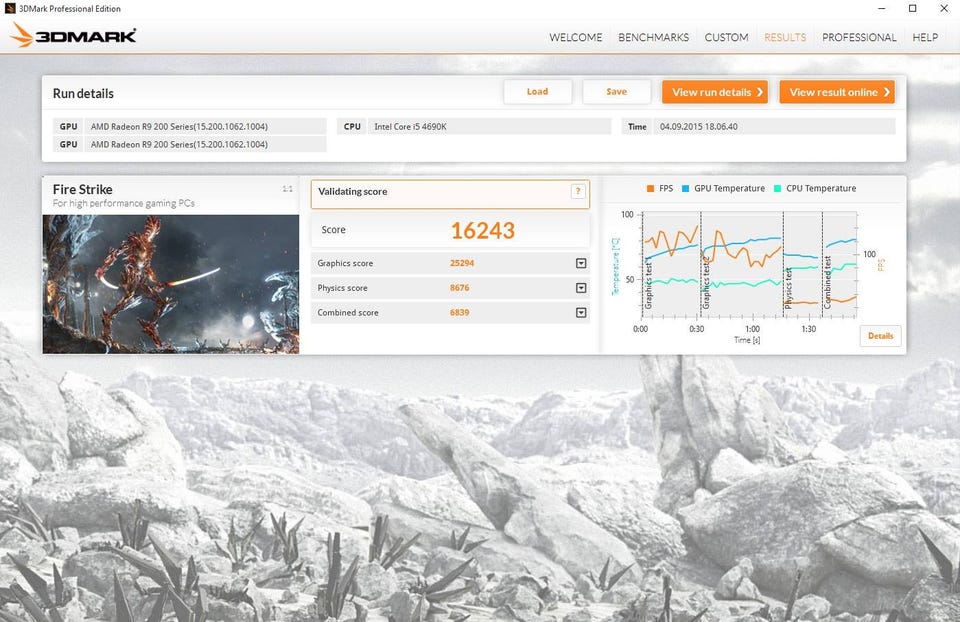This screenshot has height=622, width=960.
Task: Open the Professional tab
Action: (859, 37)
